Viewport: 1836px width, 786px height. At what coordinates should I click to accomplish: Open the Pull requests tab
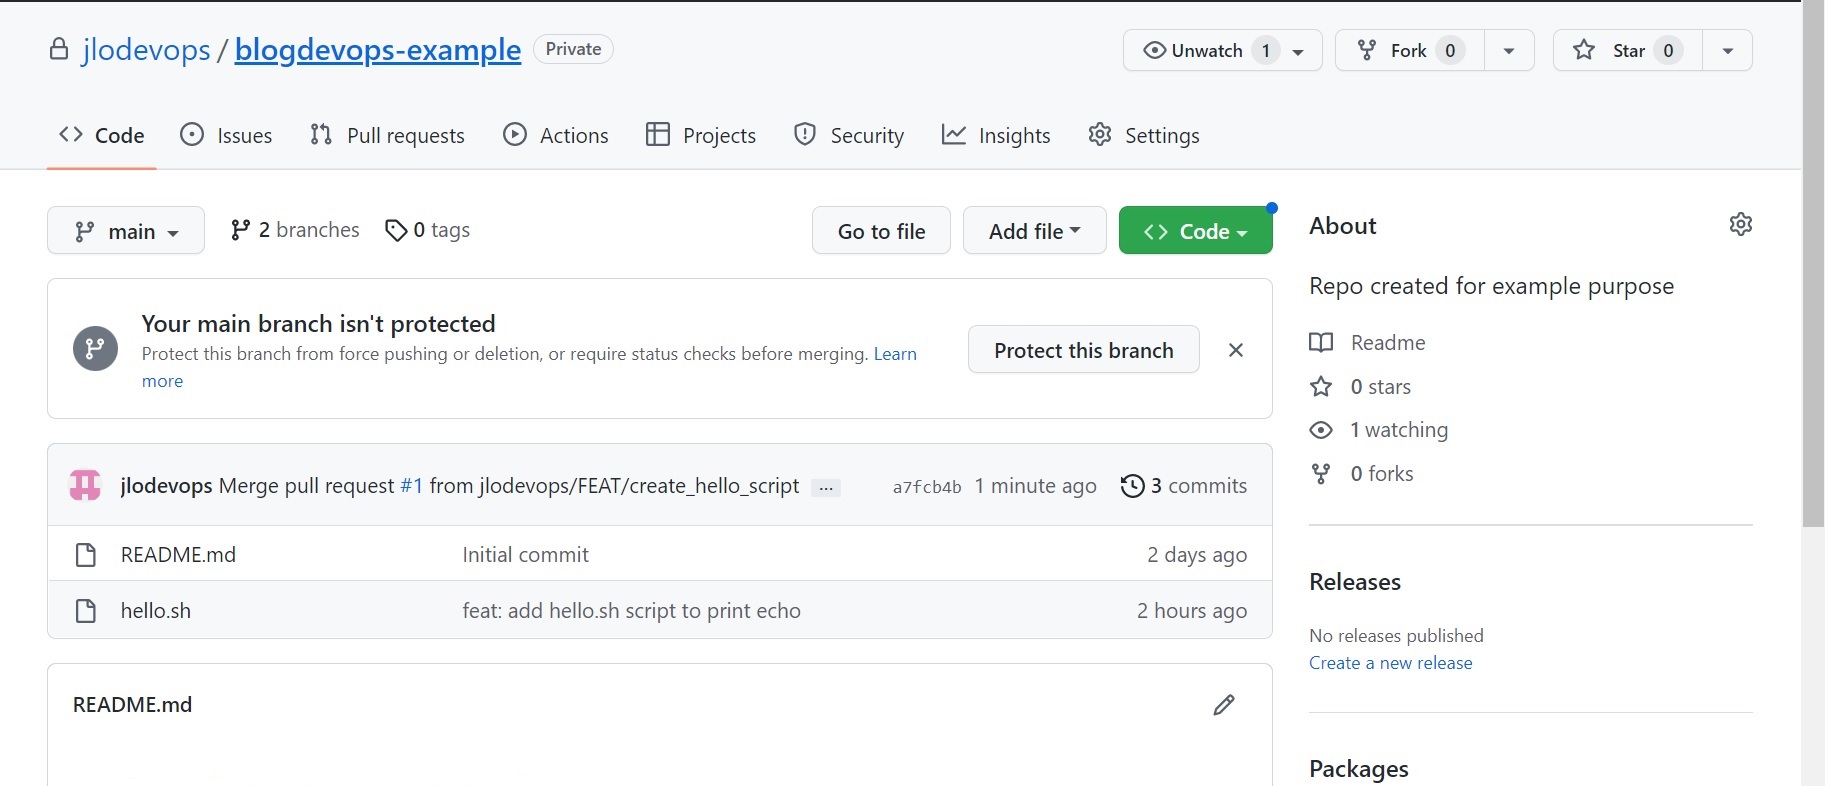pyautogui.click(x=387, y=135)
